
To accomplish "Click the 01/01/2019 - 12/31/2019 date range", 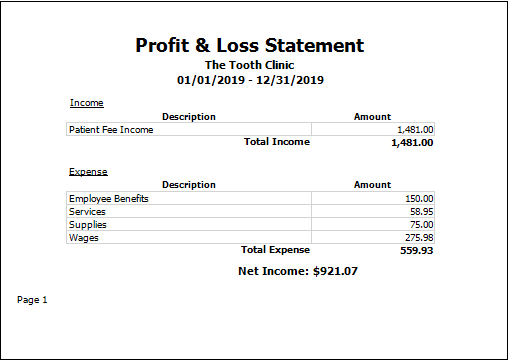I will tap(250, 80).
